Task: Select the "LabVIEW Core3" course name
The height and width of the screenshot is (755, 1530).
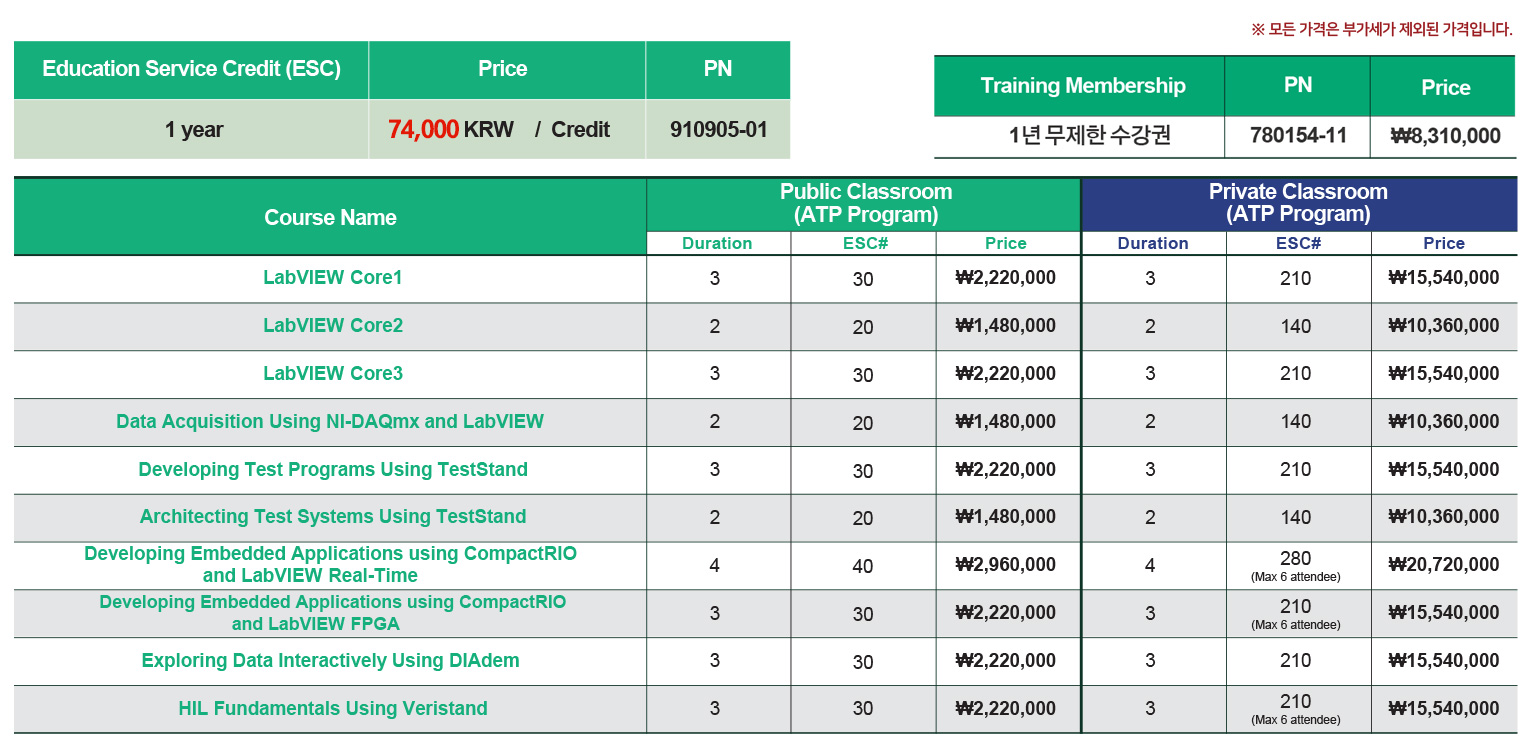Action: [x=333, y=374]
